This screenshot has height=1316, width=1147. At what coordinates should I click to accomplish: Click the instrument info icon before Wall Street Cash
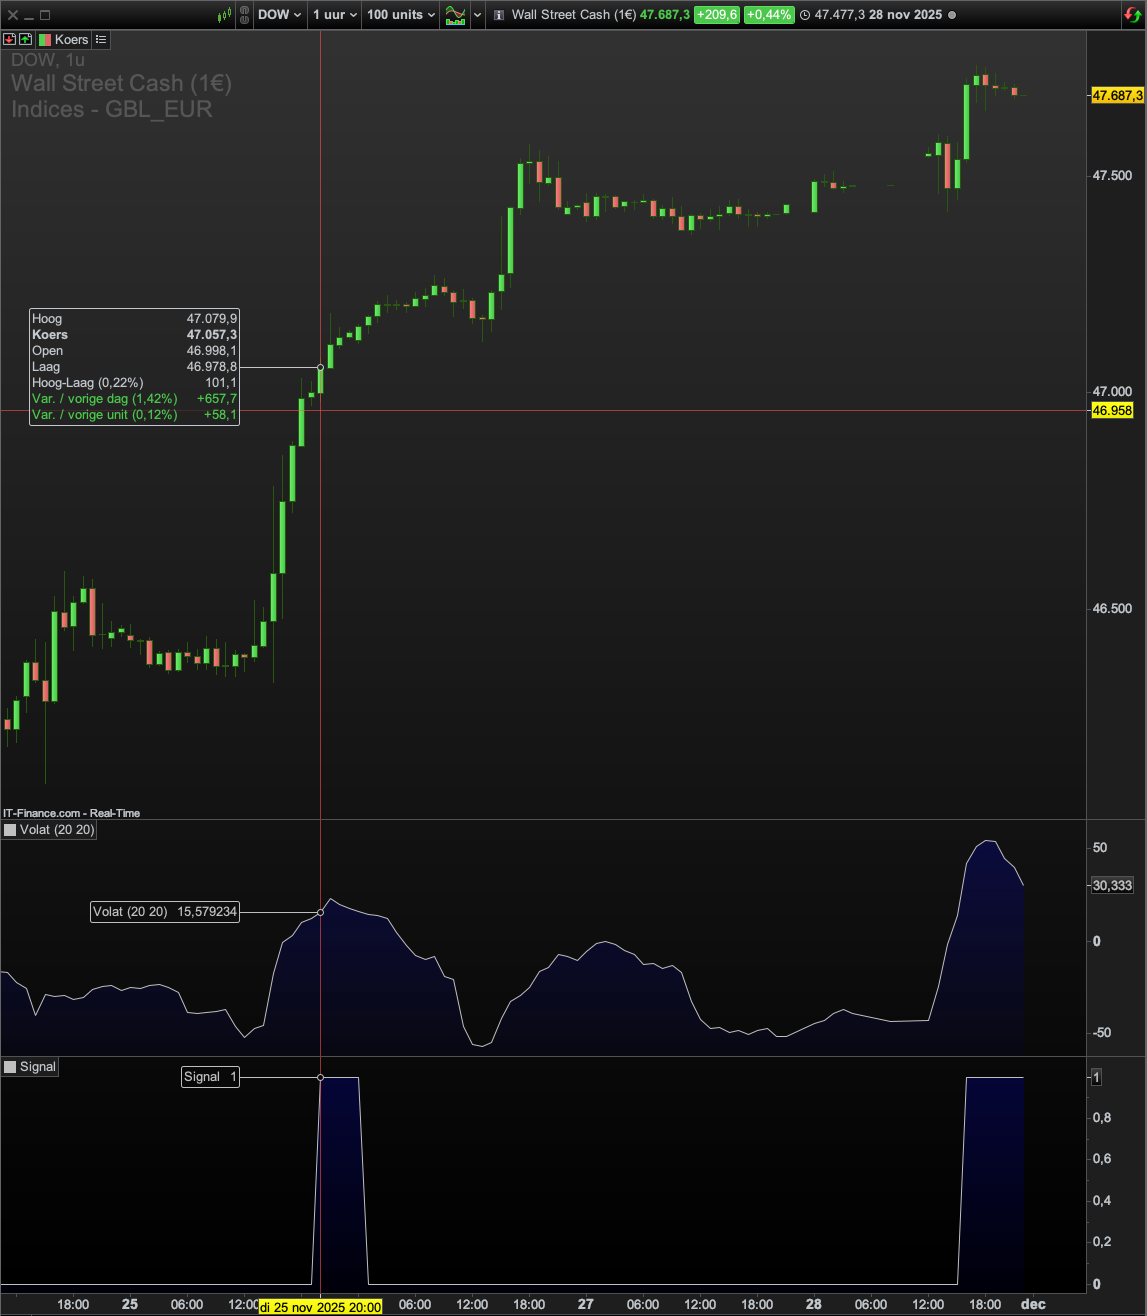tap(499, 15)
